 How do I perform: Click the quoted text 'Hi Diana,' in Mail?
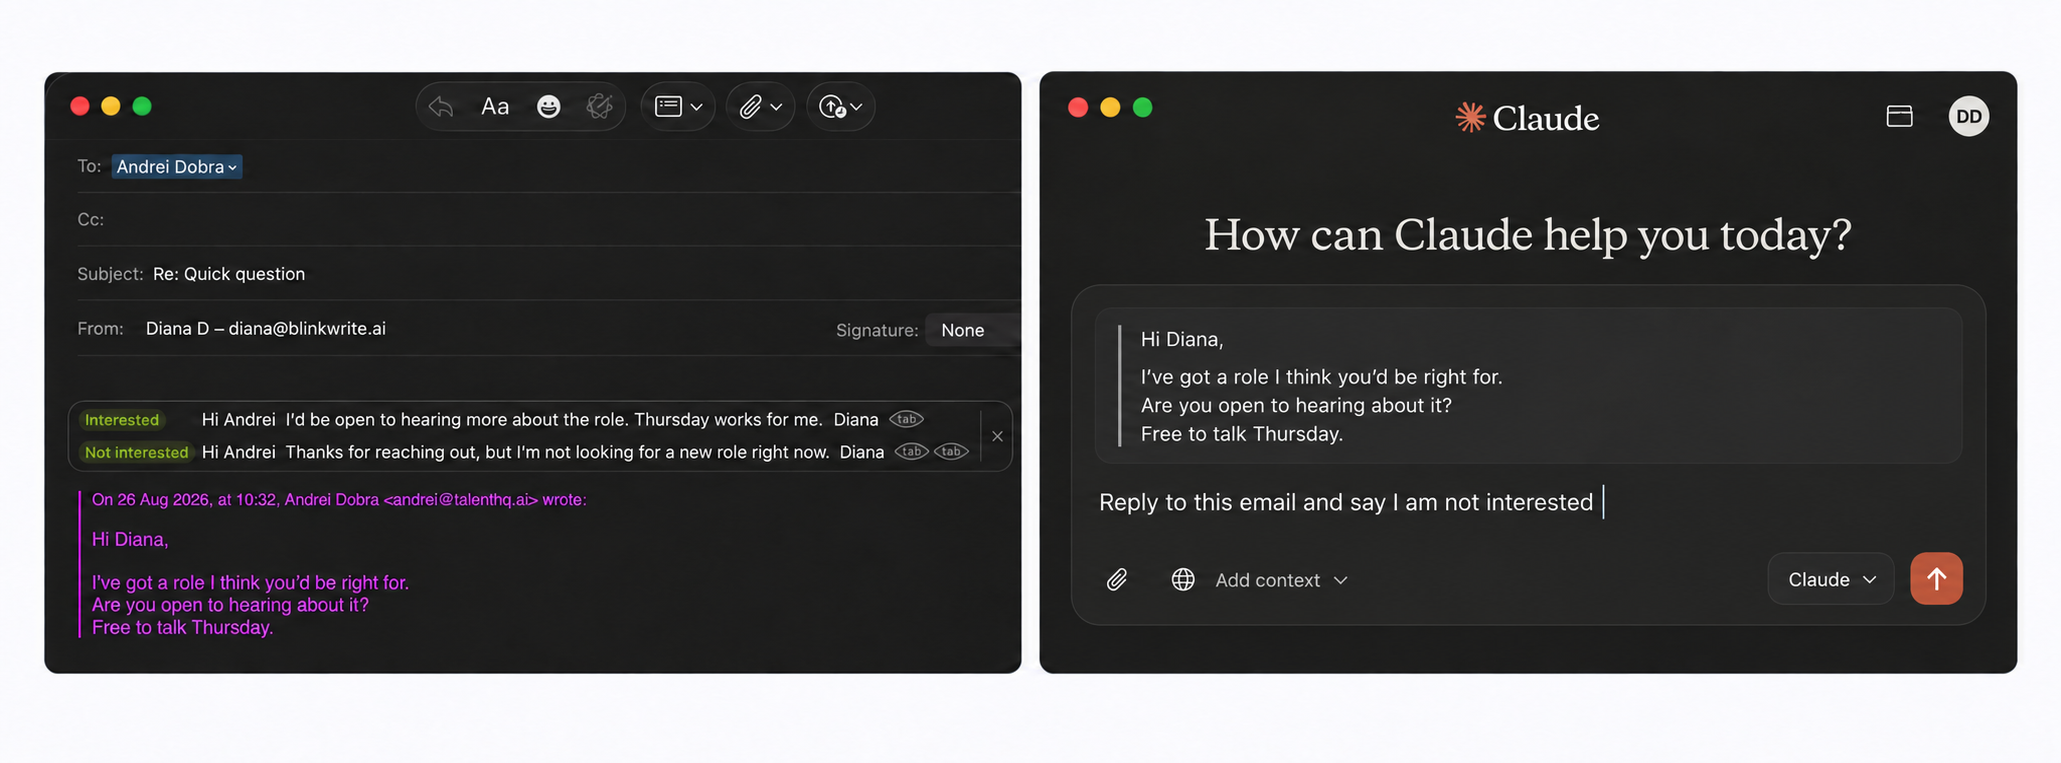tap(130, 539)
